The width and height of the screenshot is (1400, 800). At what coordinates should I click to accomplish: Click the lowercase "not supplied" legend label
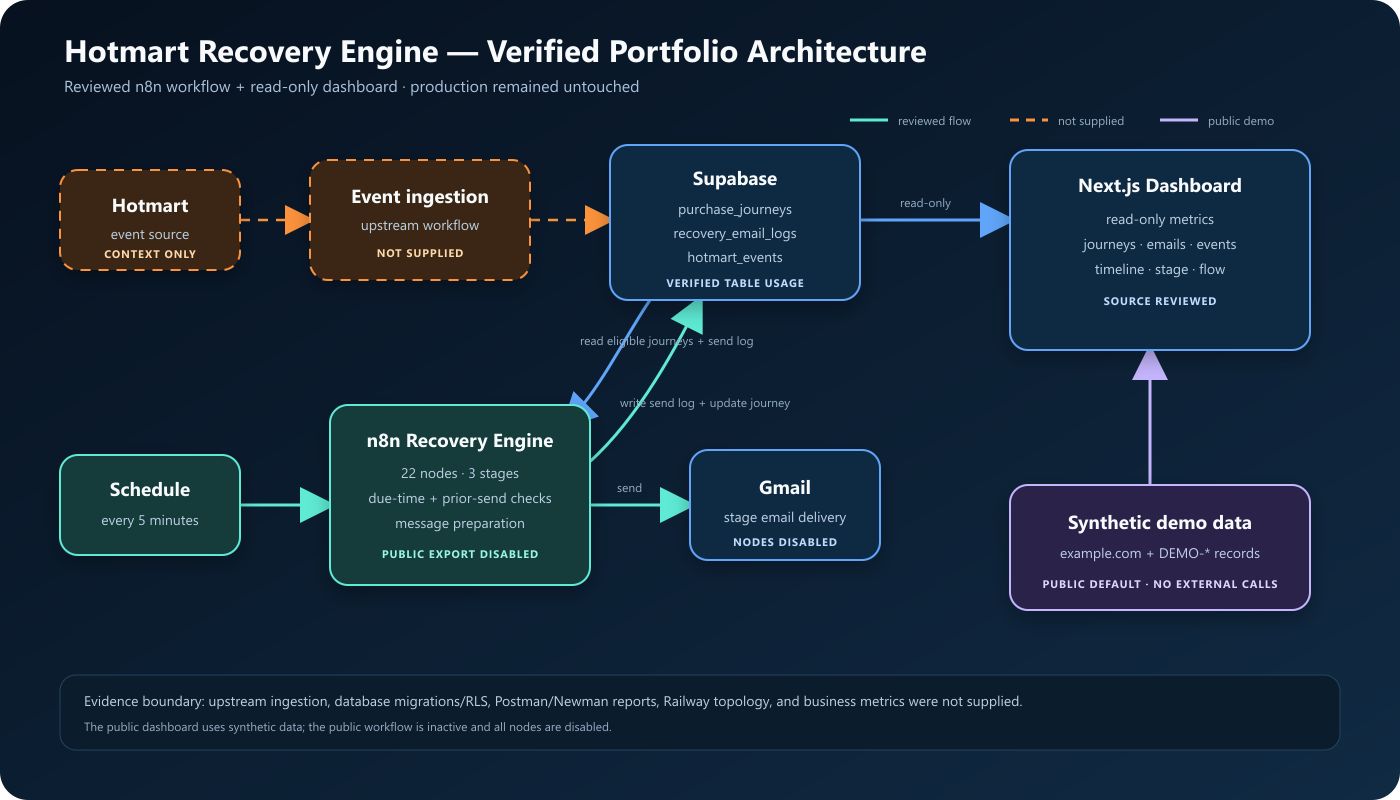coord(1091,121)
